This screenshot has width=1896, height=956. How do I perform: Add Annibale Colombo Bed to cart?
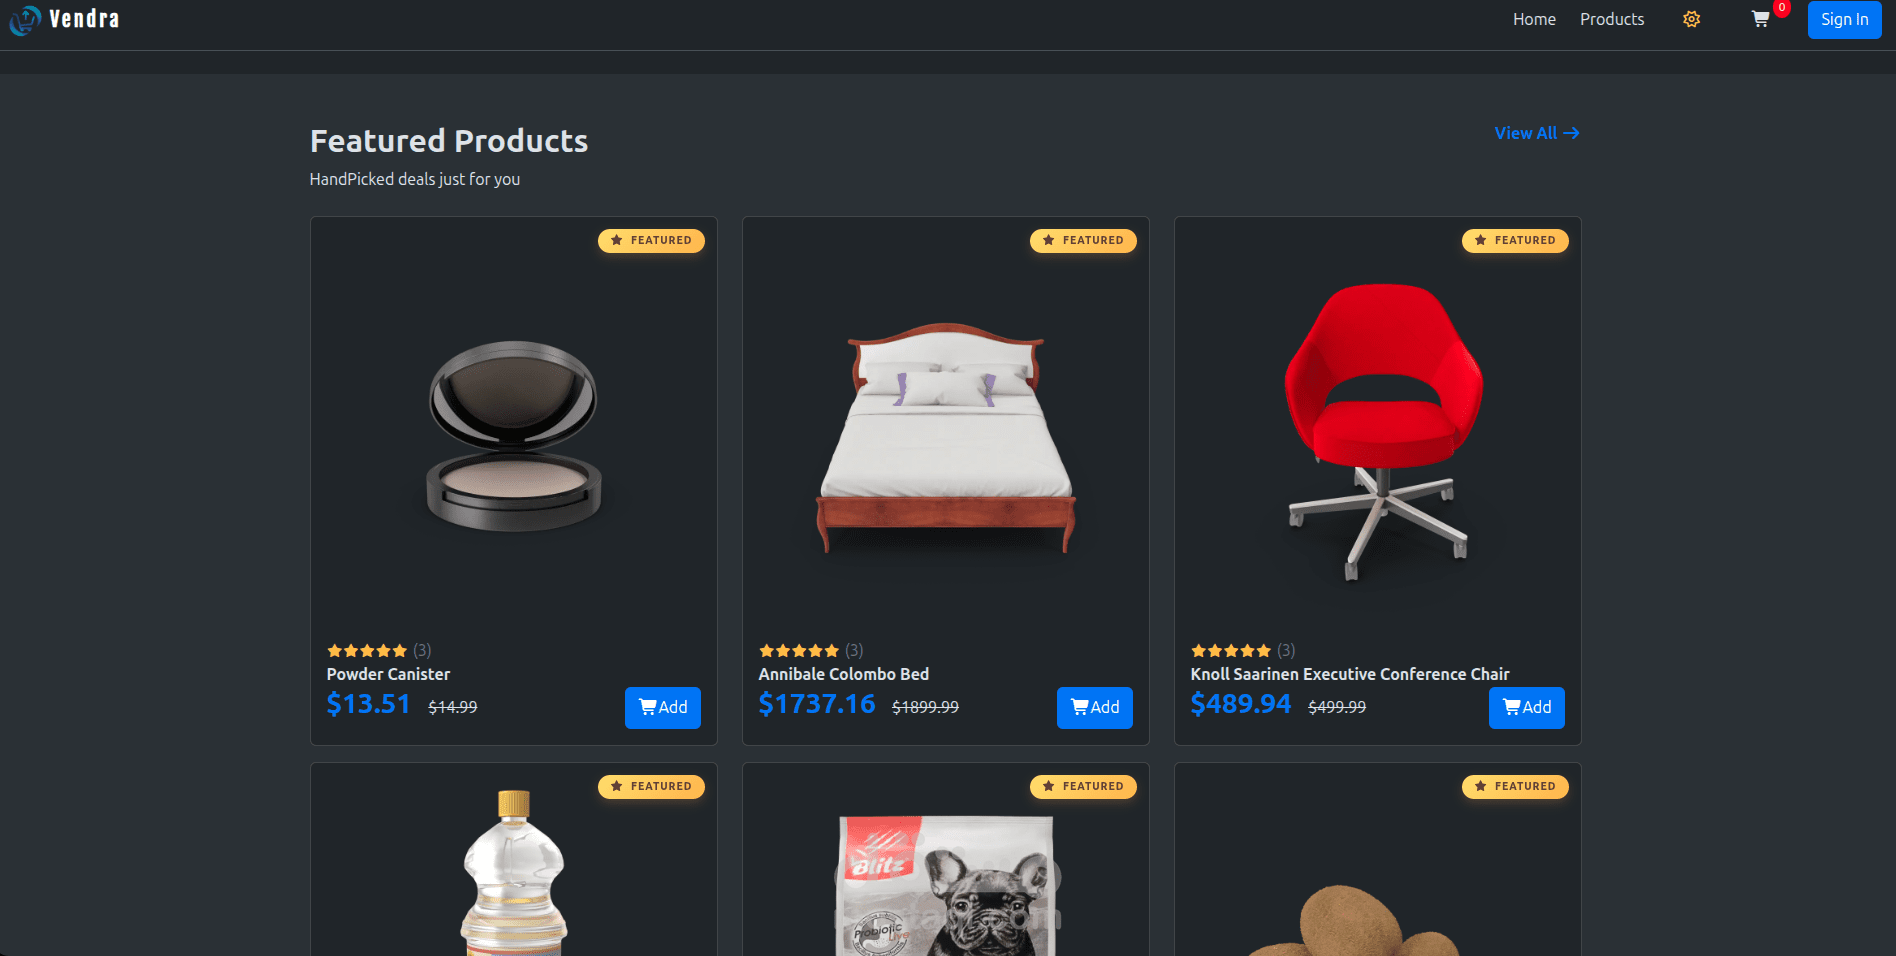pyautogui.click(x=1095, y=708)
